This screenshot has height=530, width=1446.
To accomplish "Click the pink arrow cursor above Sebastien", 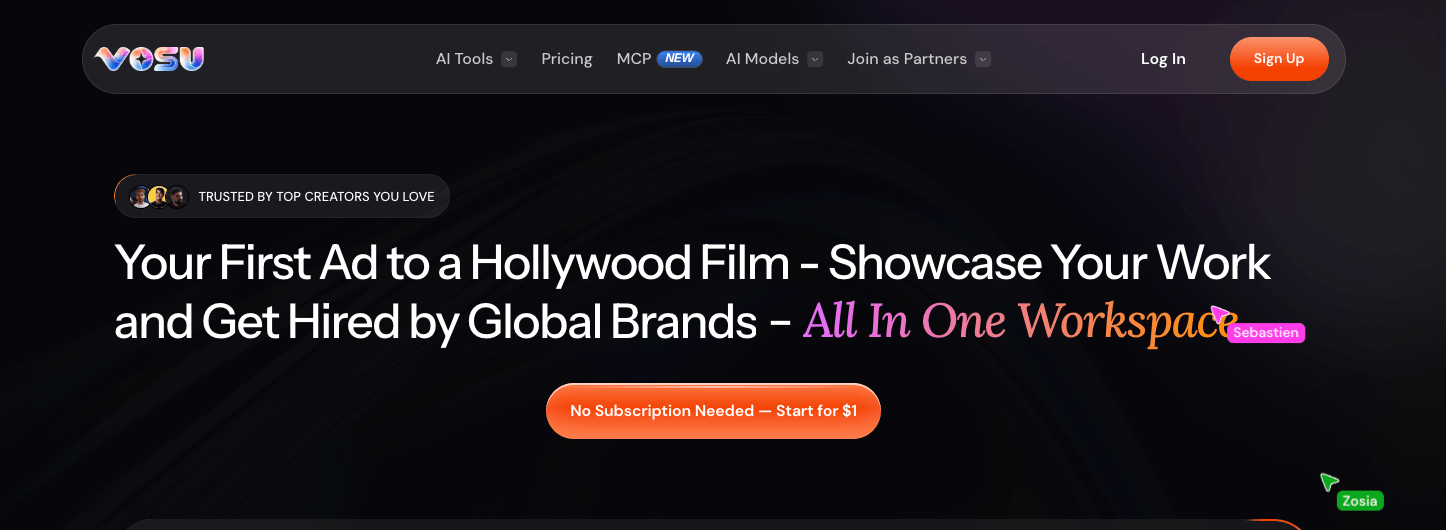I will coord(1220,315).
